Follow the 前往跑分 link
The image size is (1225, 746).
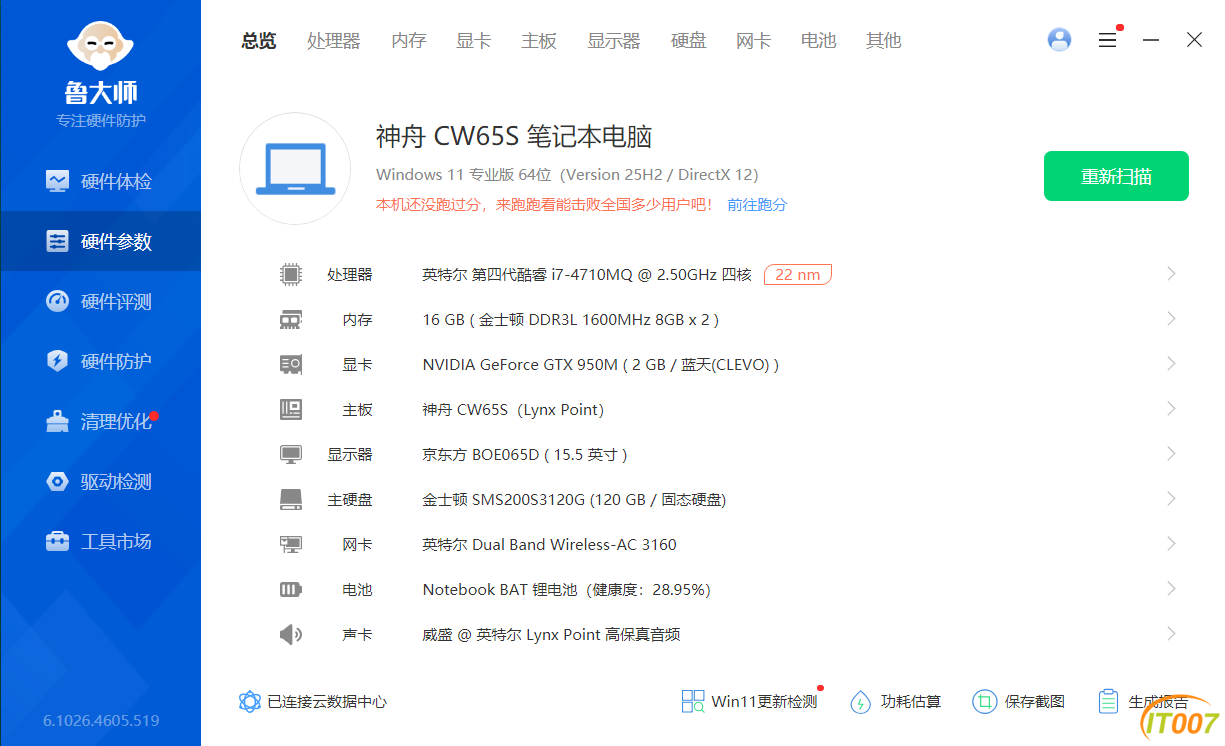(757, 204)
